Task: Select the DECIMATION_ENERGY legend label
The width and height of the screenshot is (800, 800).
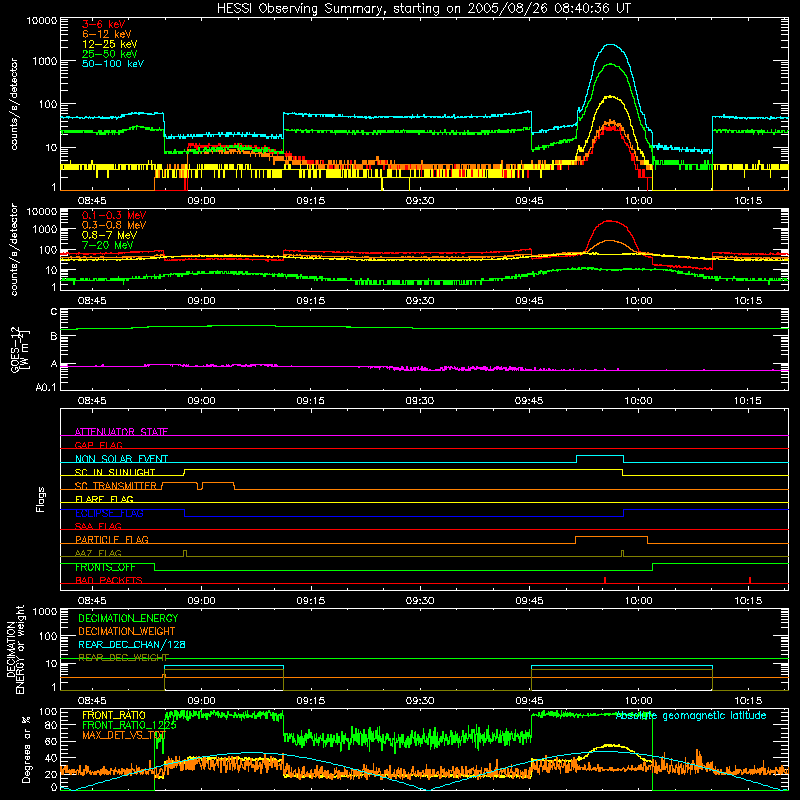Action: (x=128, y=618)
